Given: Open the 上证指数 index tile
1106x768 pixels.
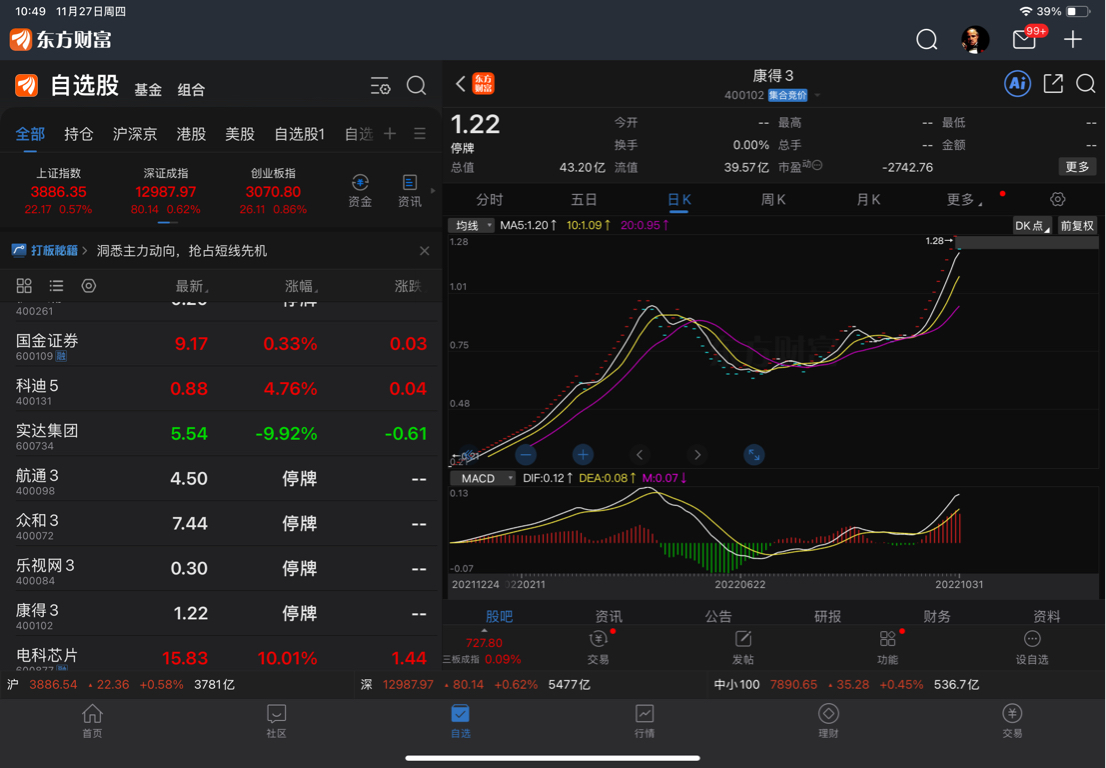Looking at the screenshot, I should [x=59, y=191].
